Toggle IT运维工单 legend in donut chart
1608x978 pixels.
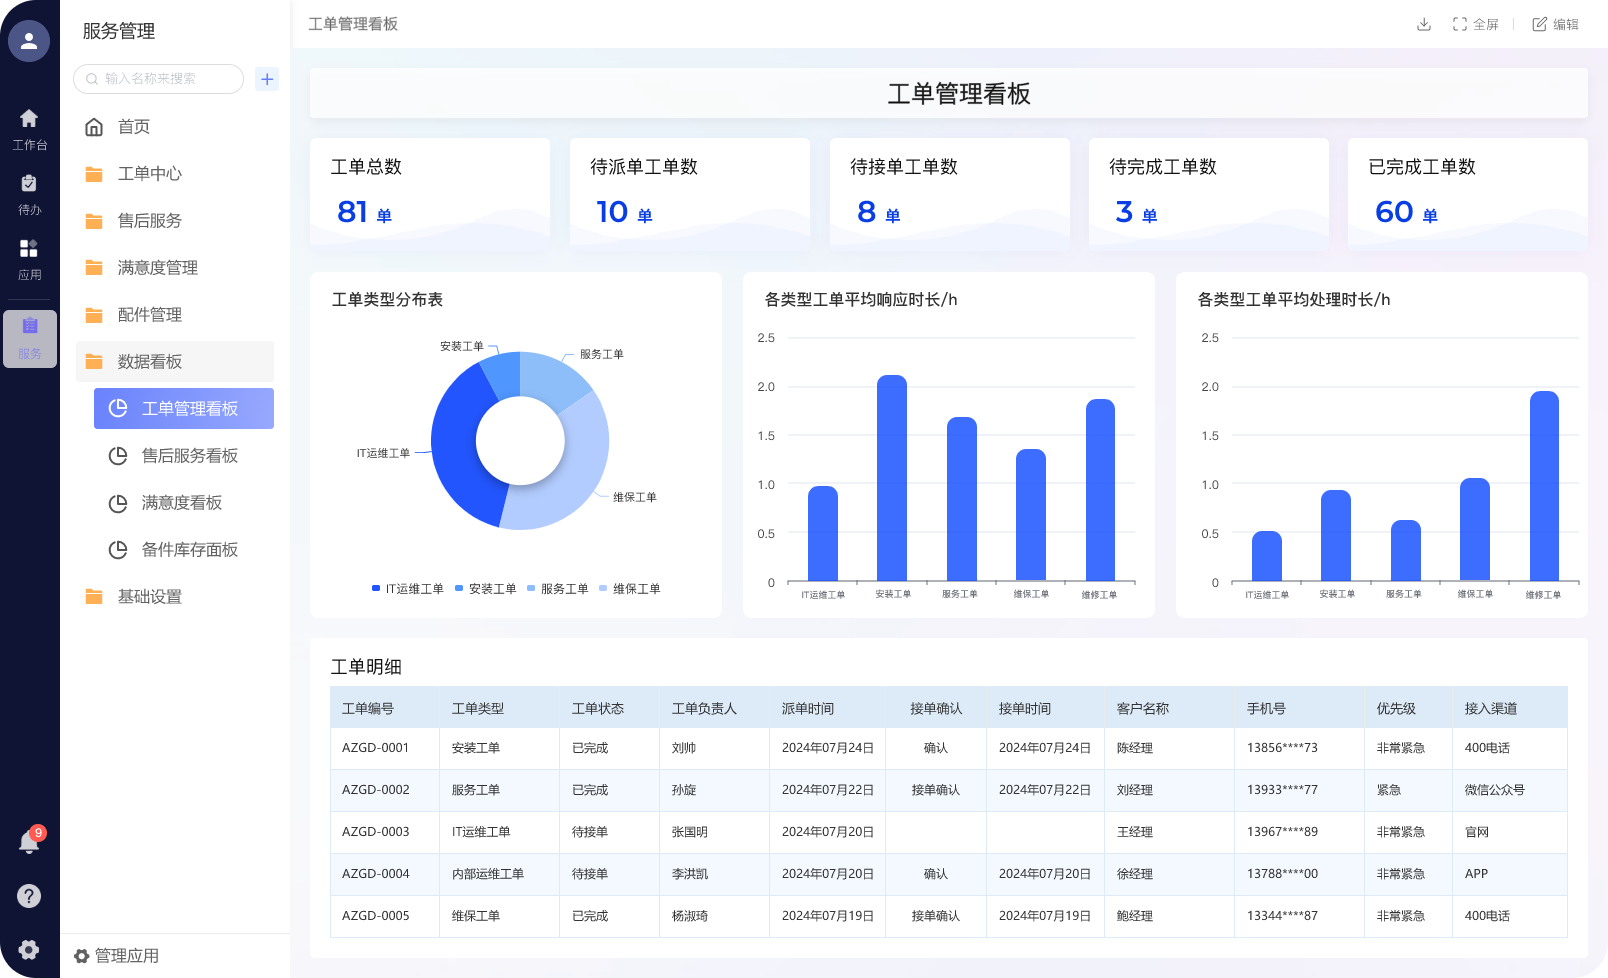pyautogui.click(x=408, y=589)
